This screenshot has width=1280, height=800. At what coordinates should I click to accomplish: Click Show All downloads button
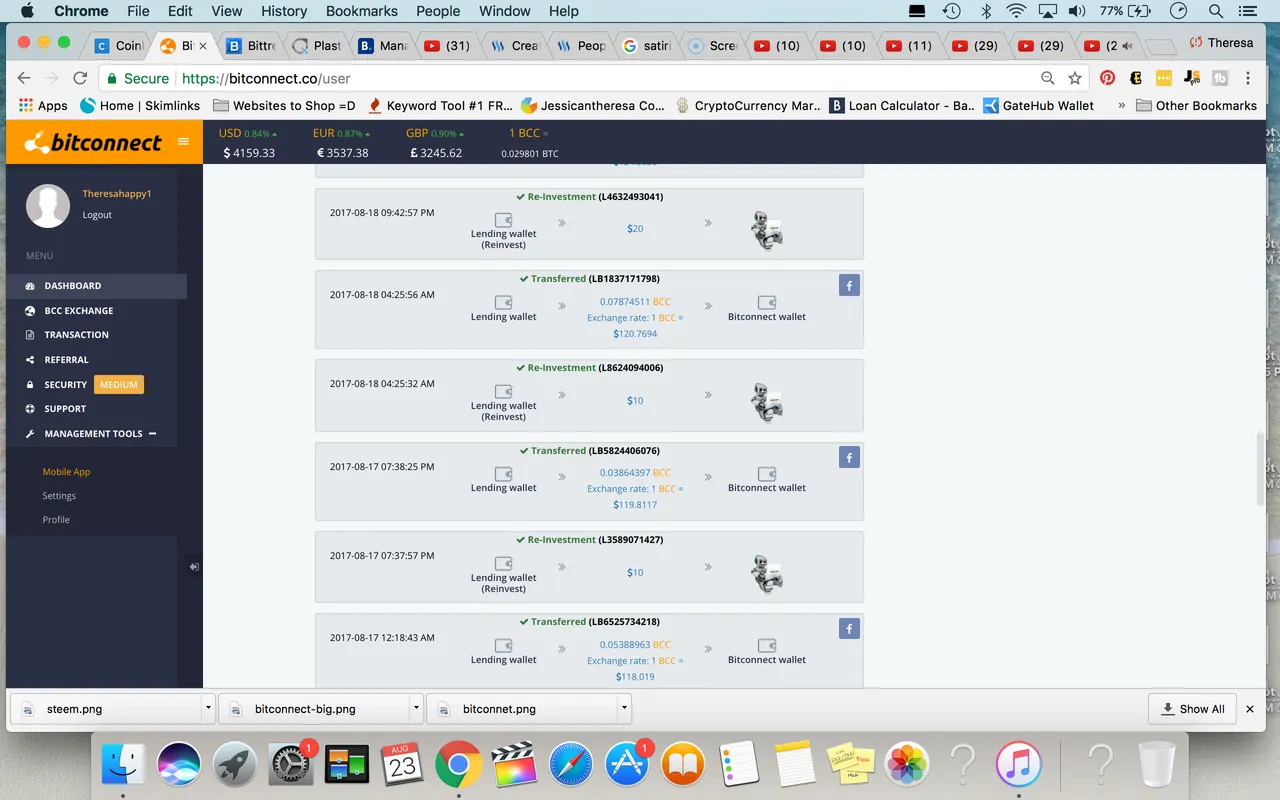click(1193, 708)
